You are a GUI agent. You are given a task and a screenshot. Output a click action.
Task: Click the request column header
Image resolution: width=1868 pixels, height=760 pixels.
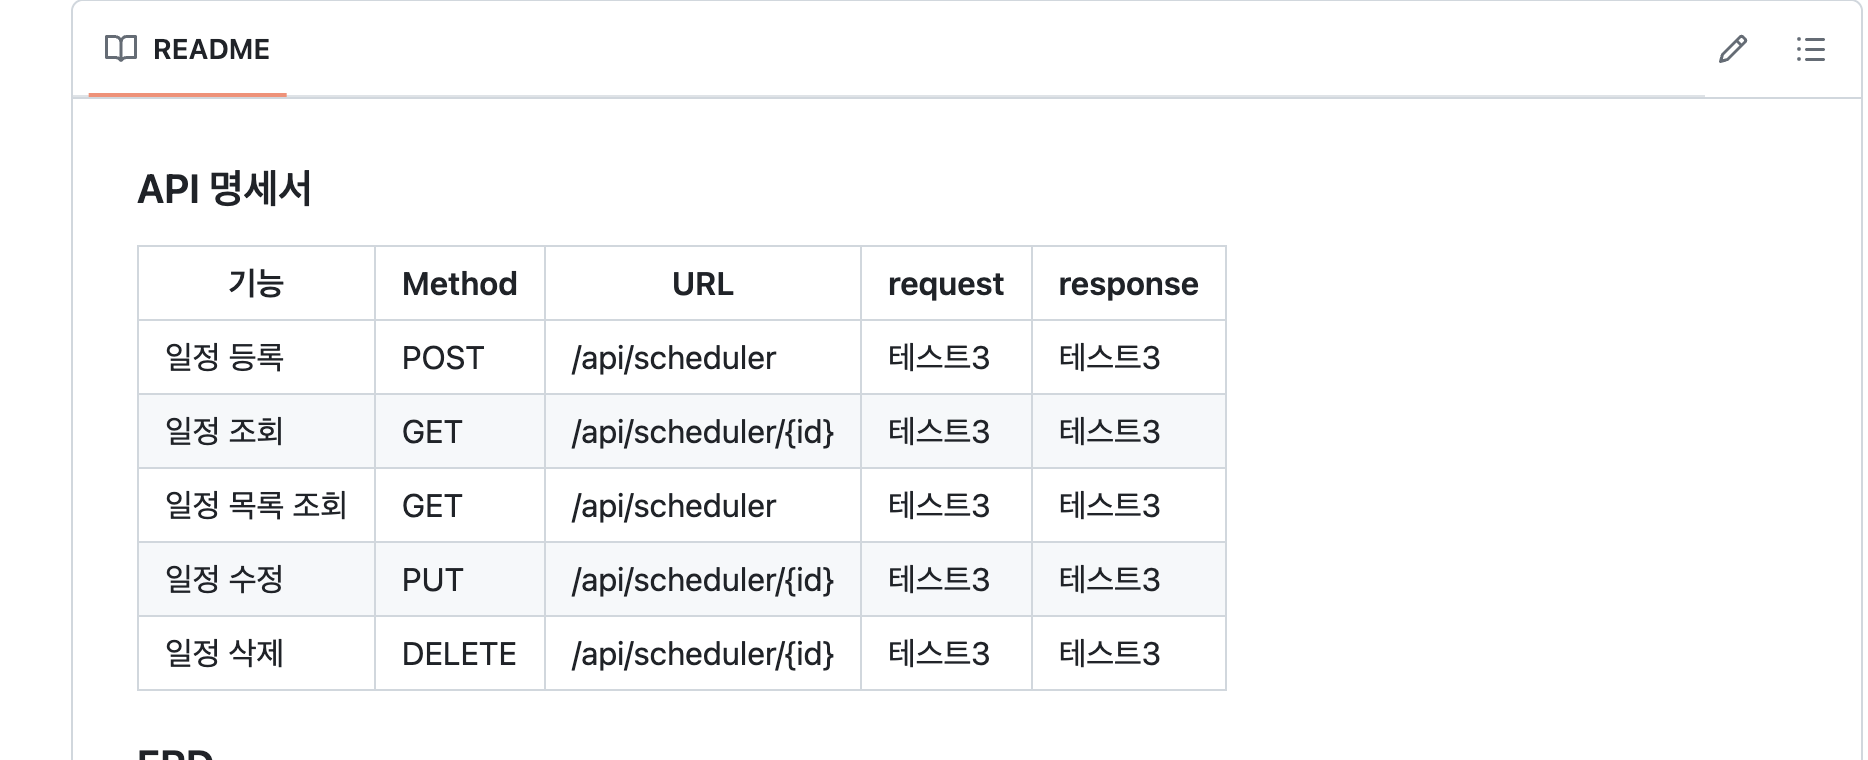click(946, 283)
